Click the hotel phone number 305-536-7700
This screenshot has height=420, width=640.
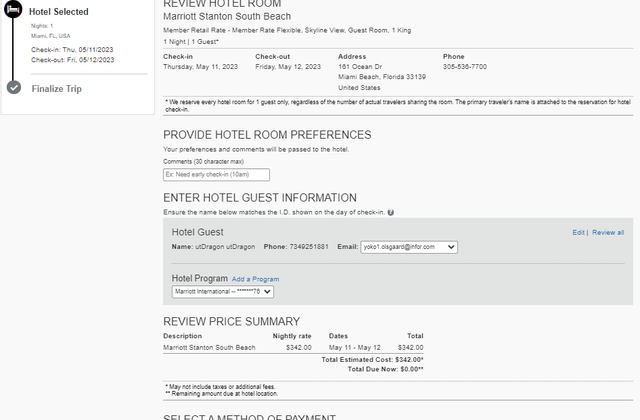pos(465,67)
